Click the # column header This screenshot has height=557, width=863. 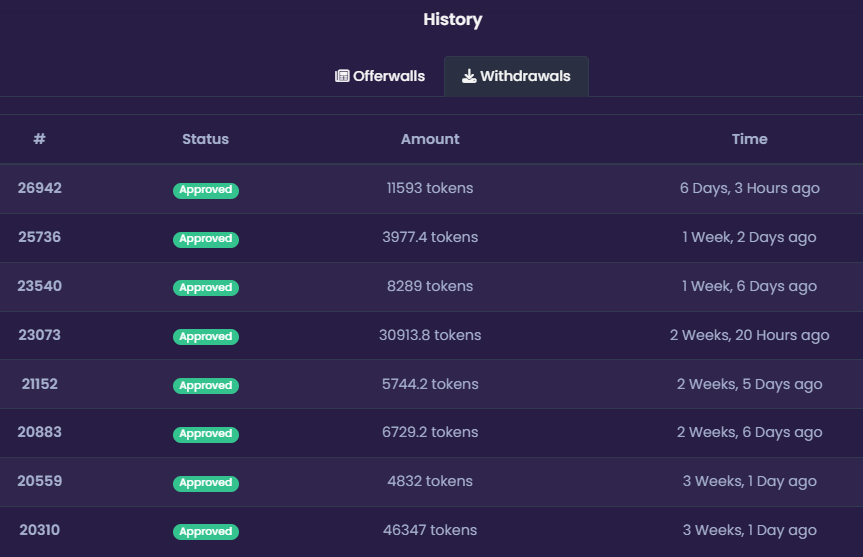39,139
